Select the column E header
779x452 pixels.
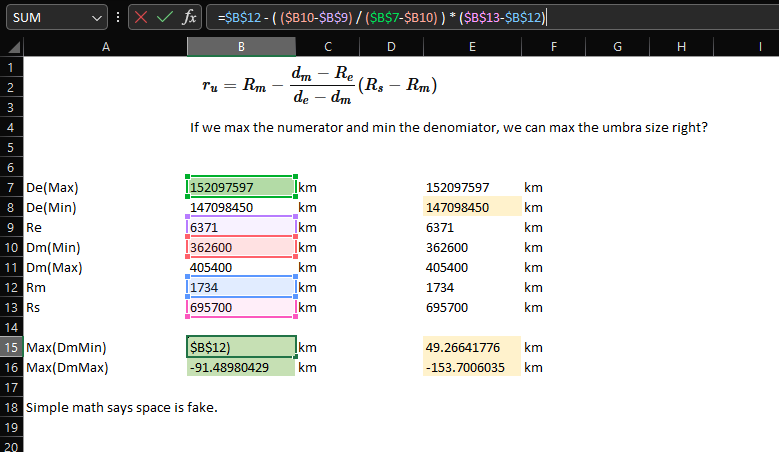(471, 47)
